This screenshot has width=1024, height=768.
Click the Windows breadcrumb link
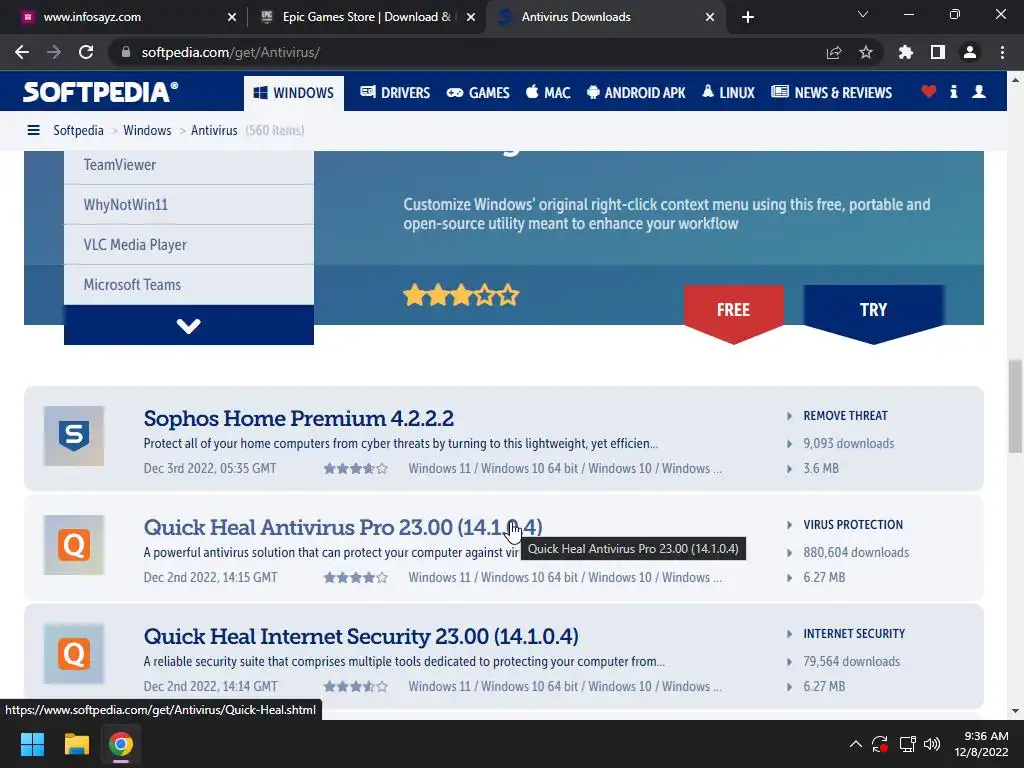[147, 131]
